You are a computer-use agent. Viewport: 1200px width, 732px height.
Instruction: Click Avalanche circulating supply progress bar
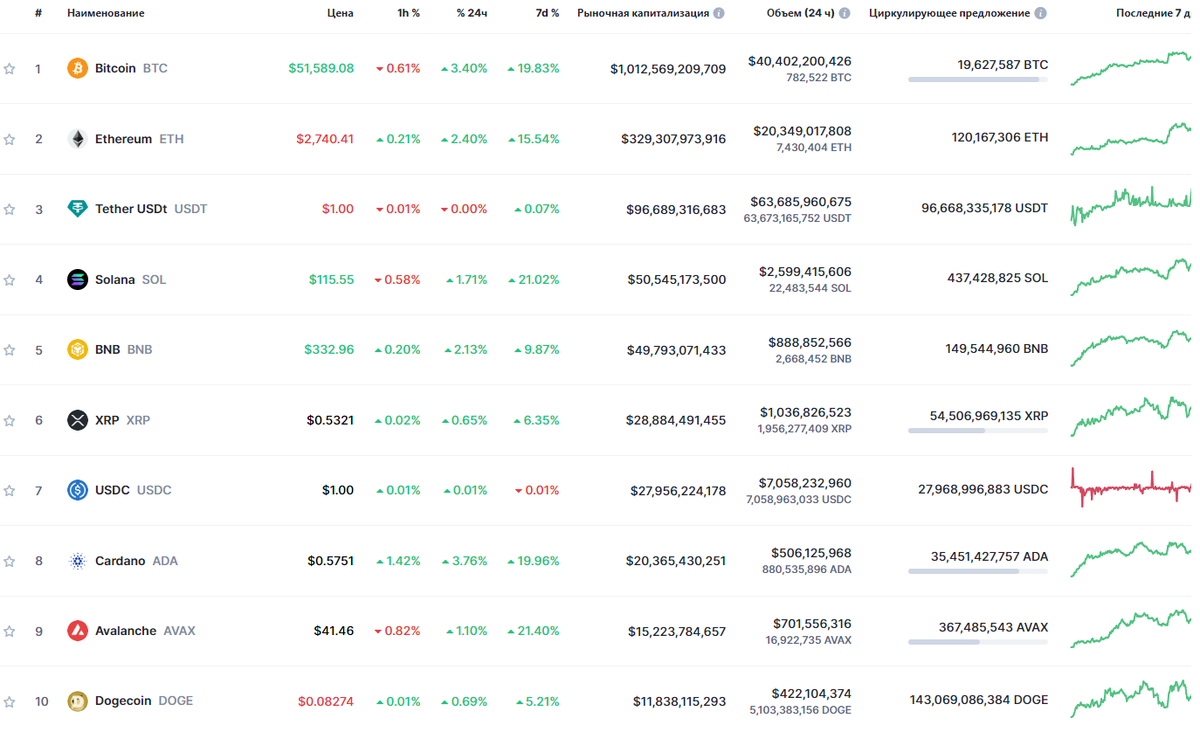tap(978, 641)
